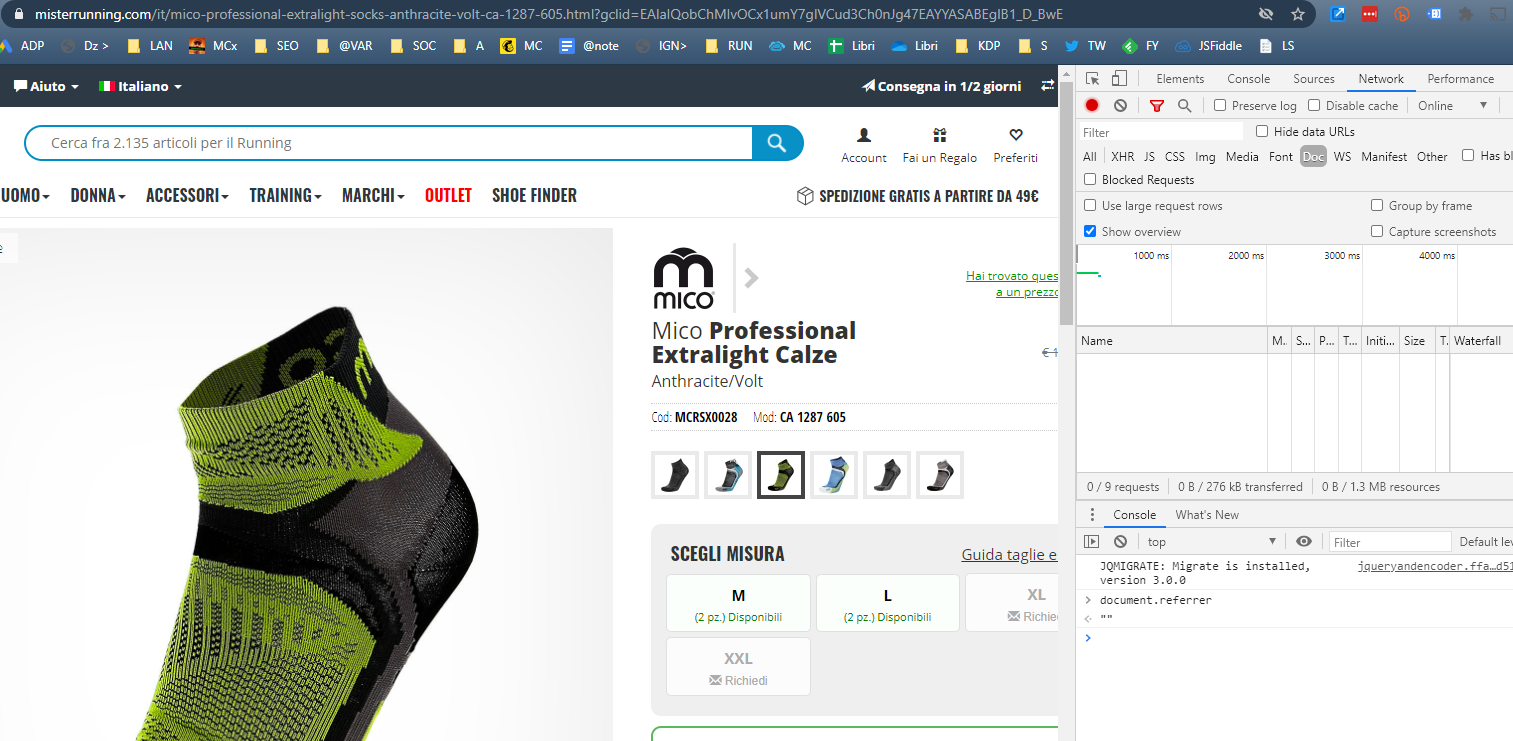The width and height of the screenshot is (1513, 741).
Task: Enable the Preserve log checkbox
Action: pyautogui.click(x=1220, y=105)
